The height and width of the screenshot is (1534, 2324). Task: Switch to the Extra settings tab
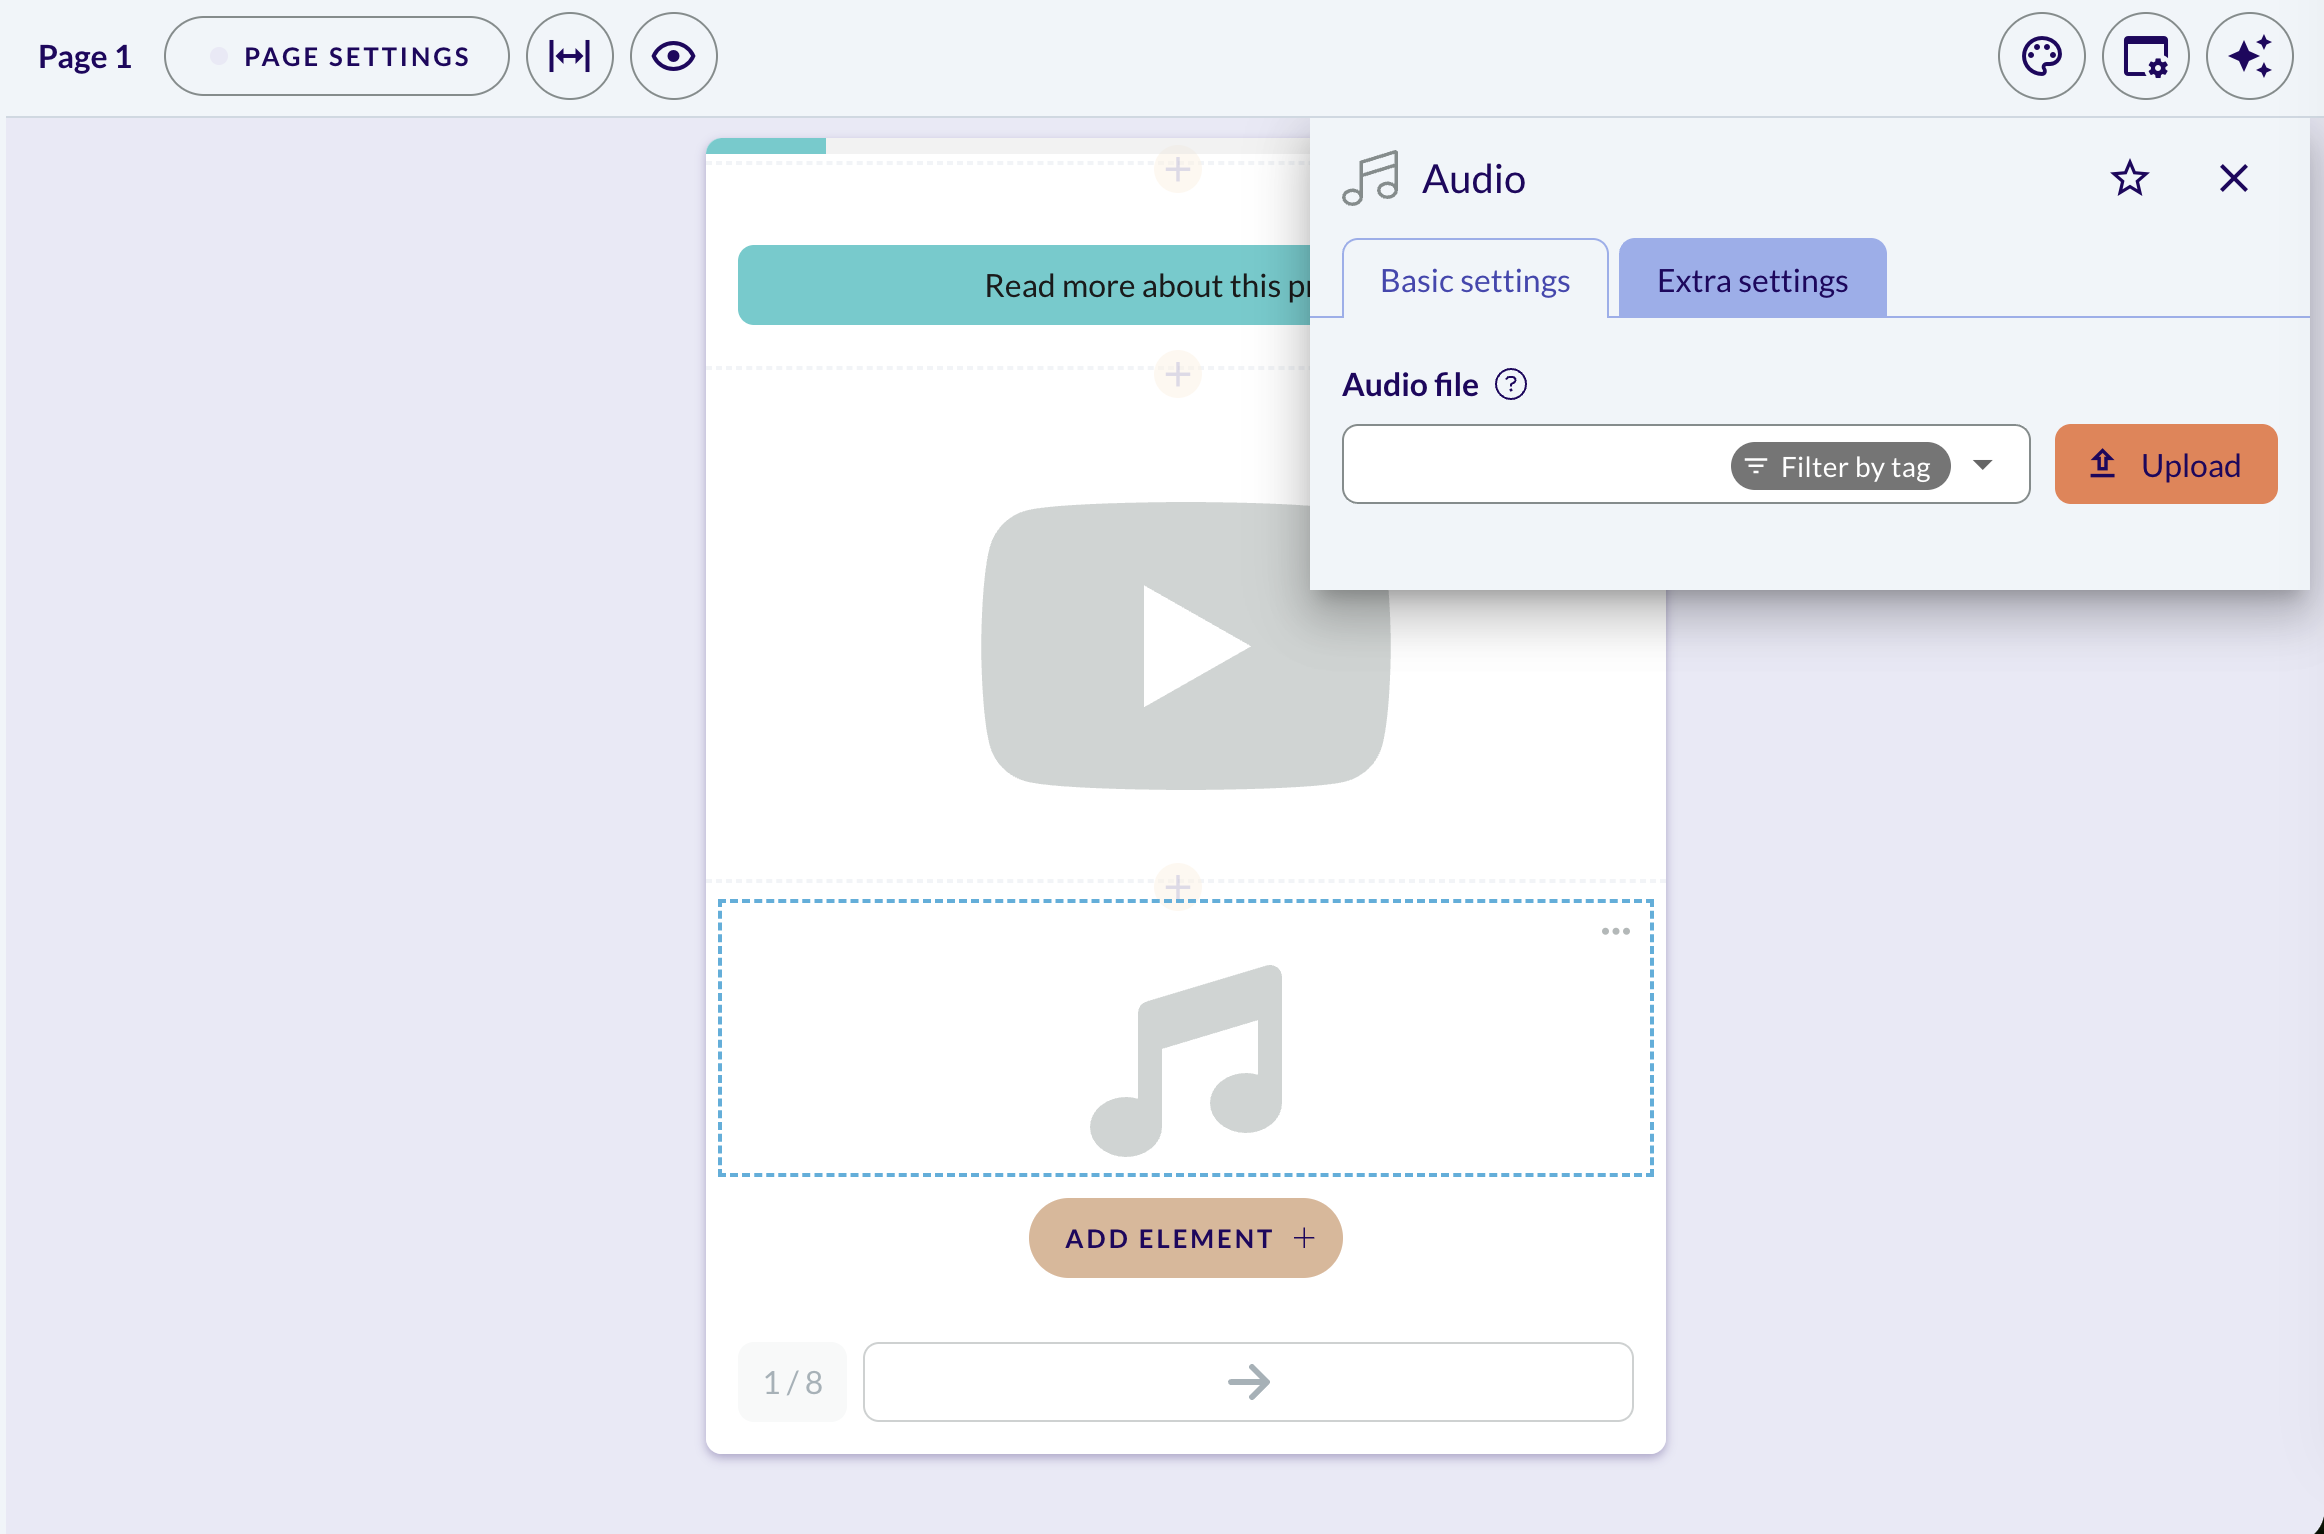tap(1753, 280)
